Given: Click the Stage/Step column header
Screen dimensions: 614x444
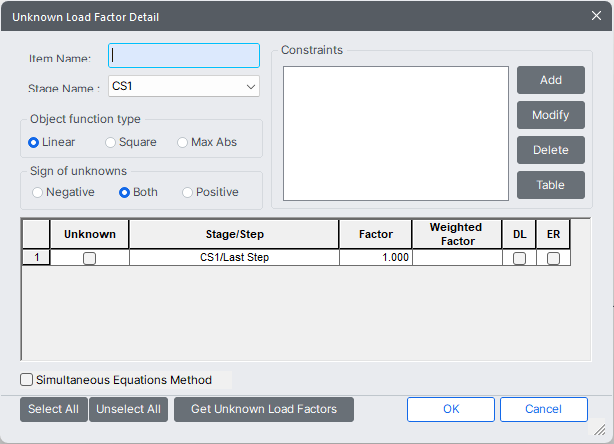Looking at the screenshot, I should [234, 234].
